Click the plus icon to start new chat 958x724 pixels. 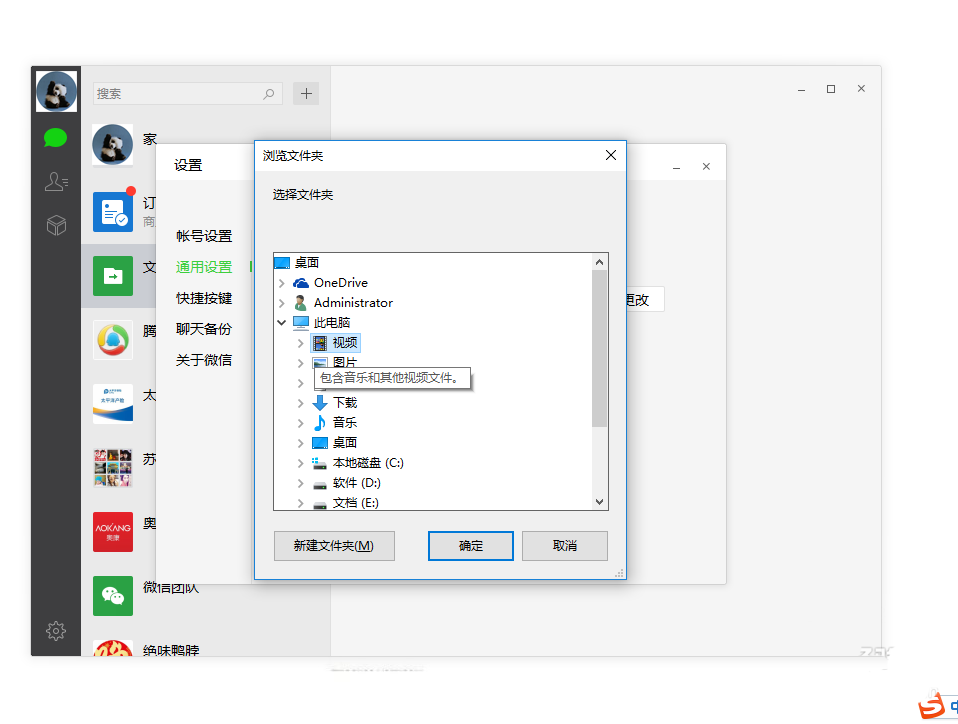[x=306, y=92]
